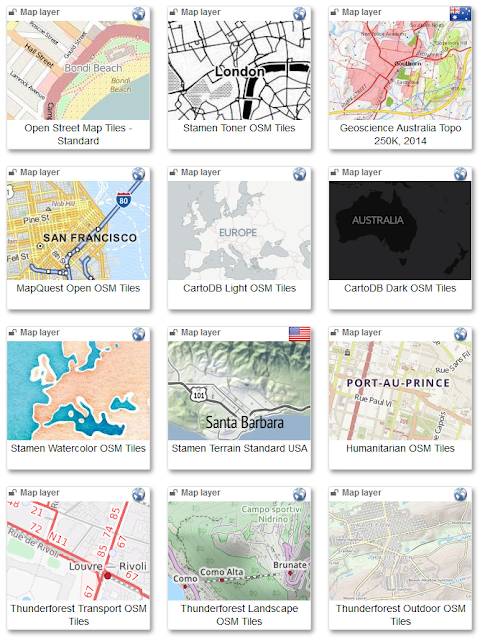
Task: Click open-lock icon on Open Street Map card
Action: (13, 12)
